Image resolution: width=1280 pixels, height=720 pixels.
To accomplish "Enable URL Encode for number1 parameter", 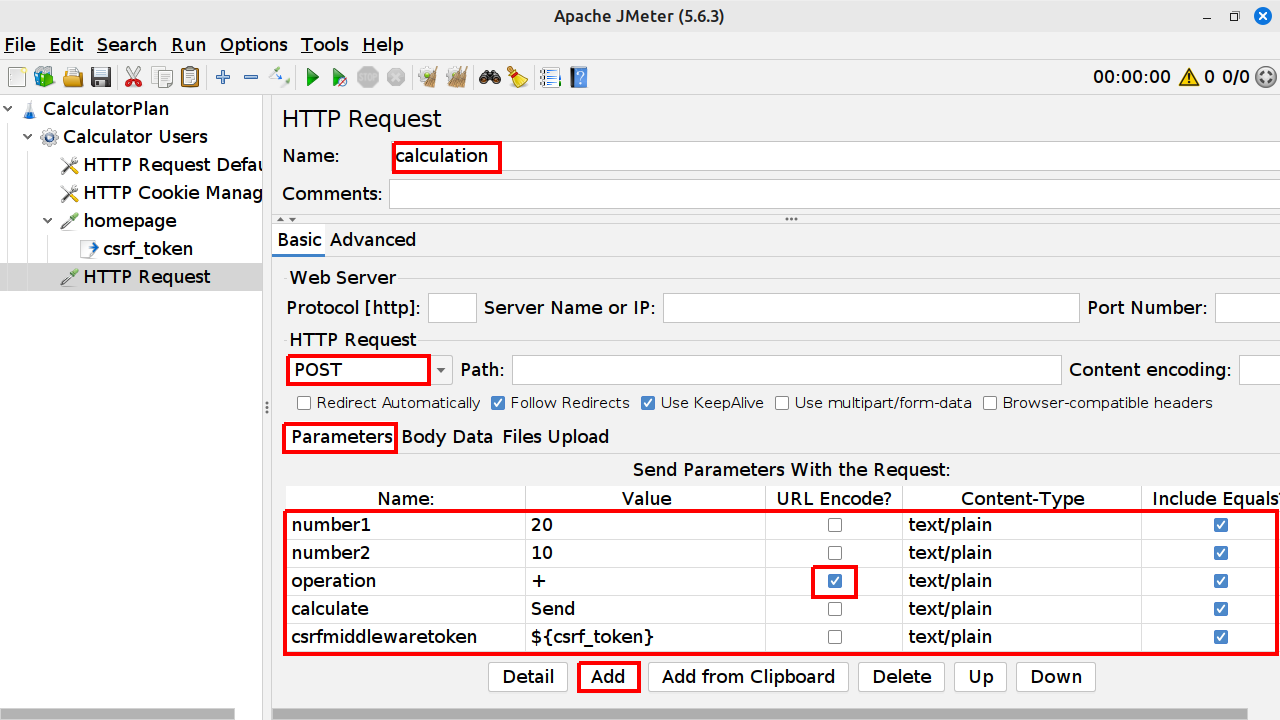I will pos(835,525).
